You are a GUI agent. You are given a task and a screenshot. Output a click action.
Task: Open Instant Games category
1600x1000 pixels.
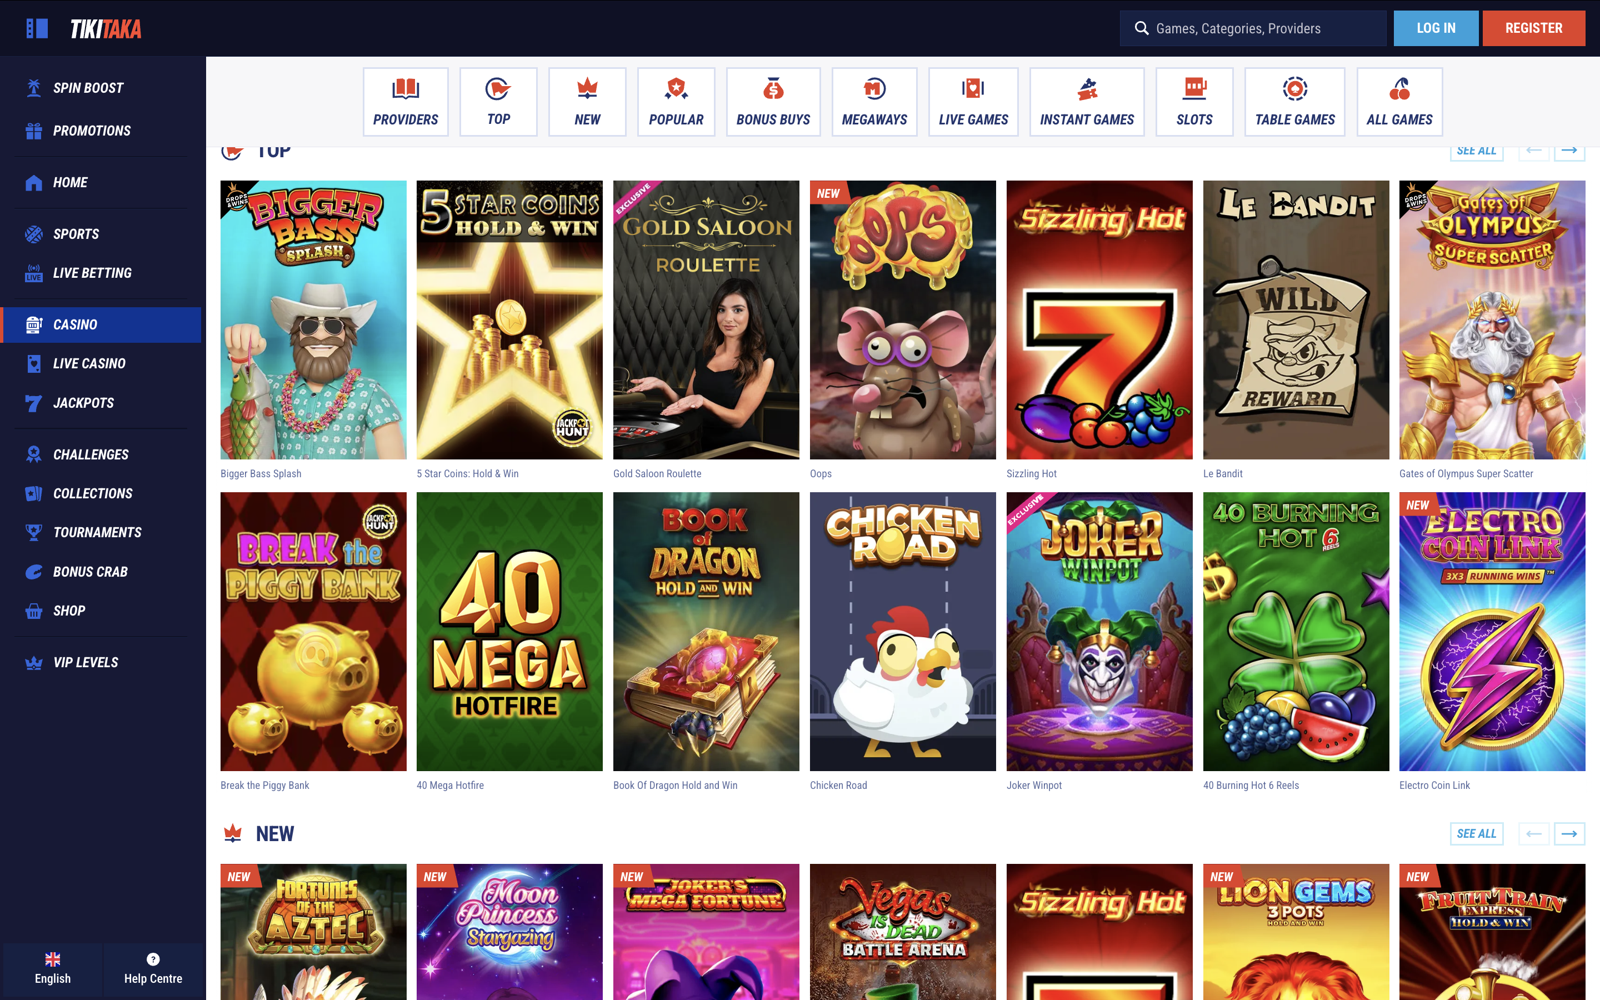[1086, 102]
